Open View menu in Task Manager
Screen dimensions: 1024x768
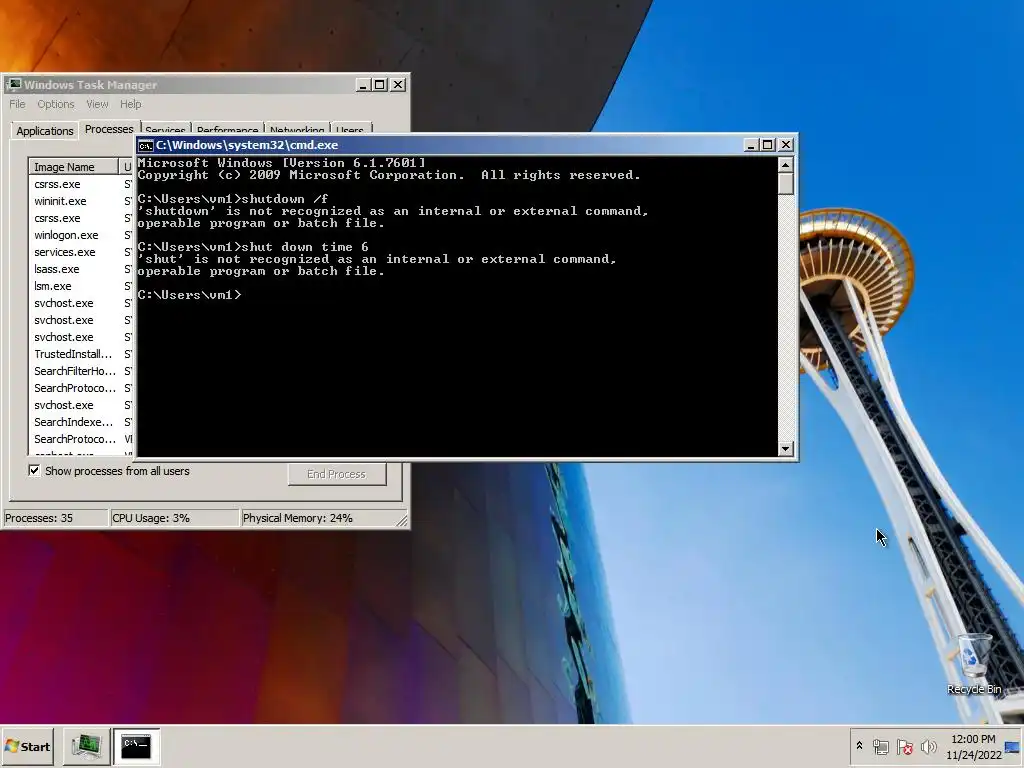tap(97, 104)
